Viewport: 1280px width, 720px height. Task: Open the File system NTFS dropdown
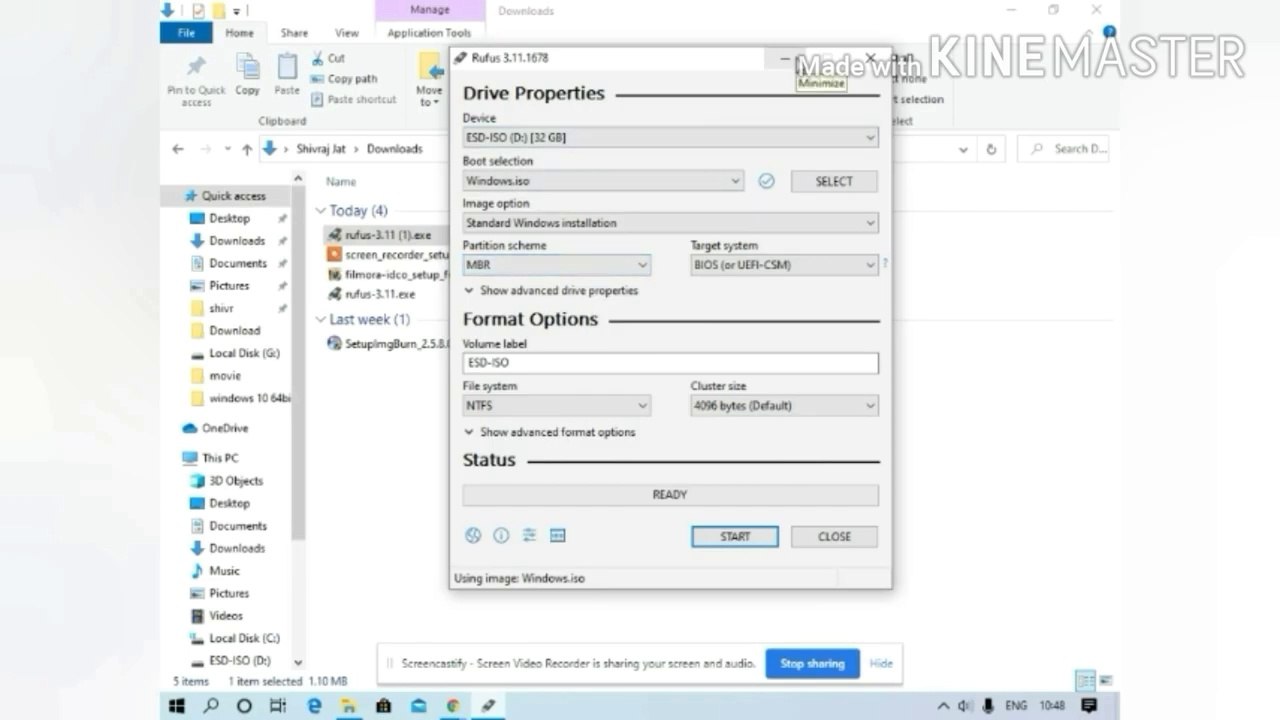pyautogui.click(x=557, y=405)
